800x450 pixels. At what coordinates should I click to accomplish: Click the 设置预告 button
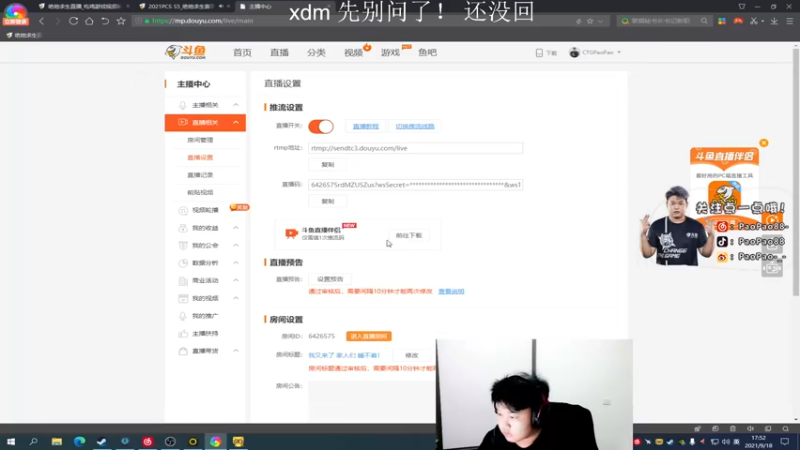tap(330, 279)
